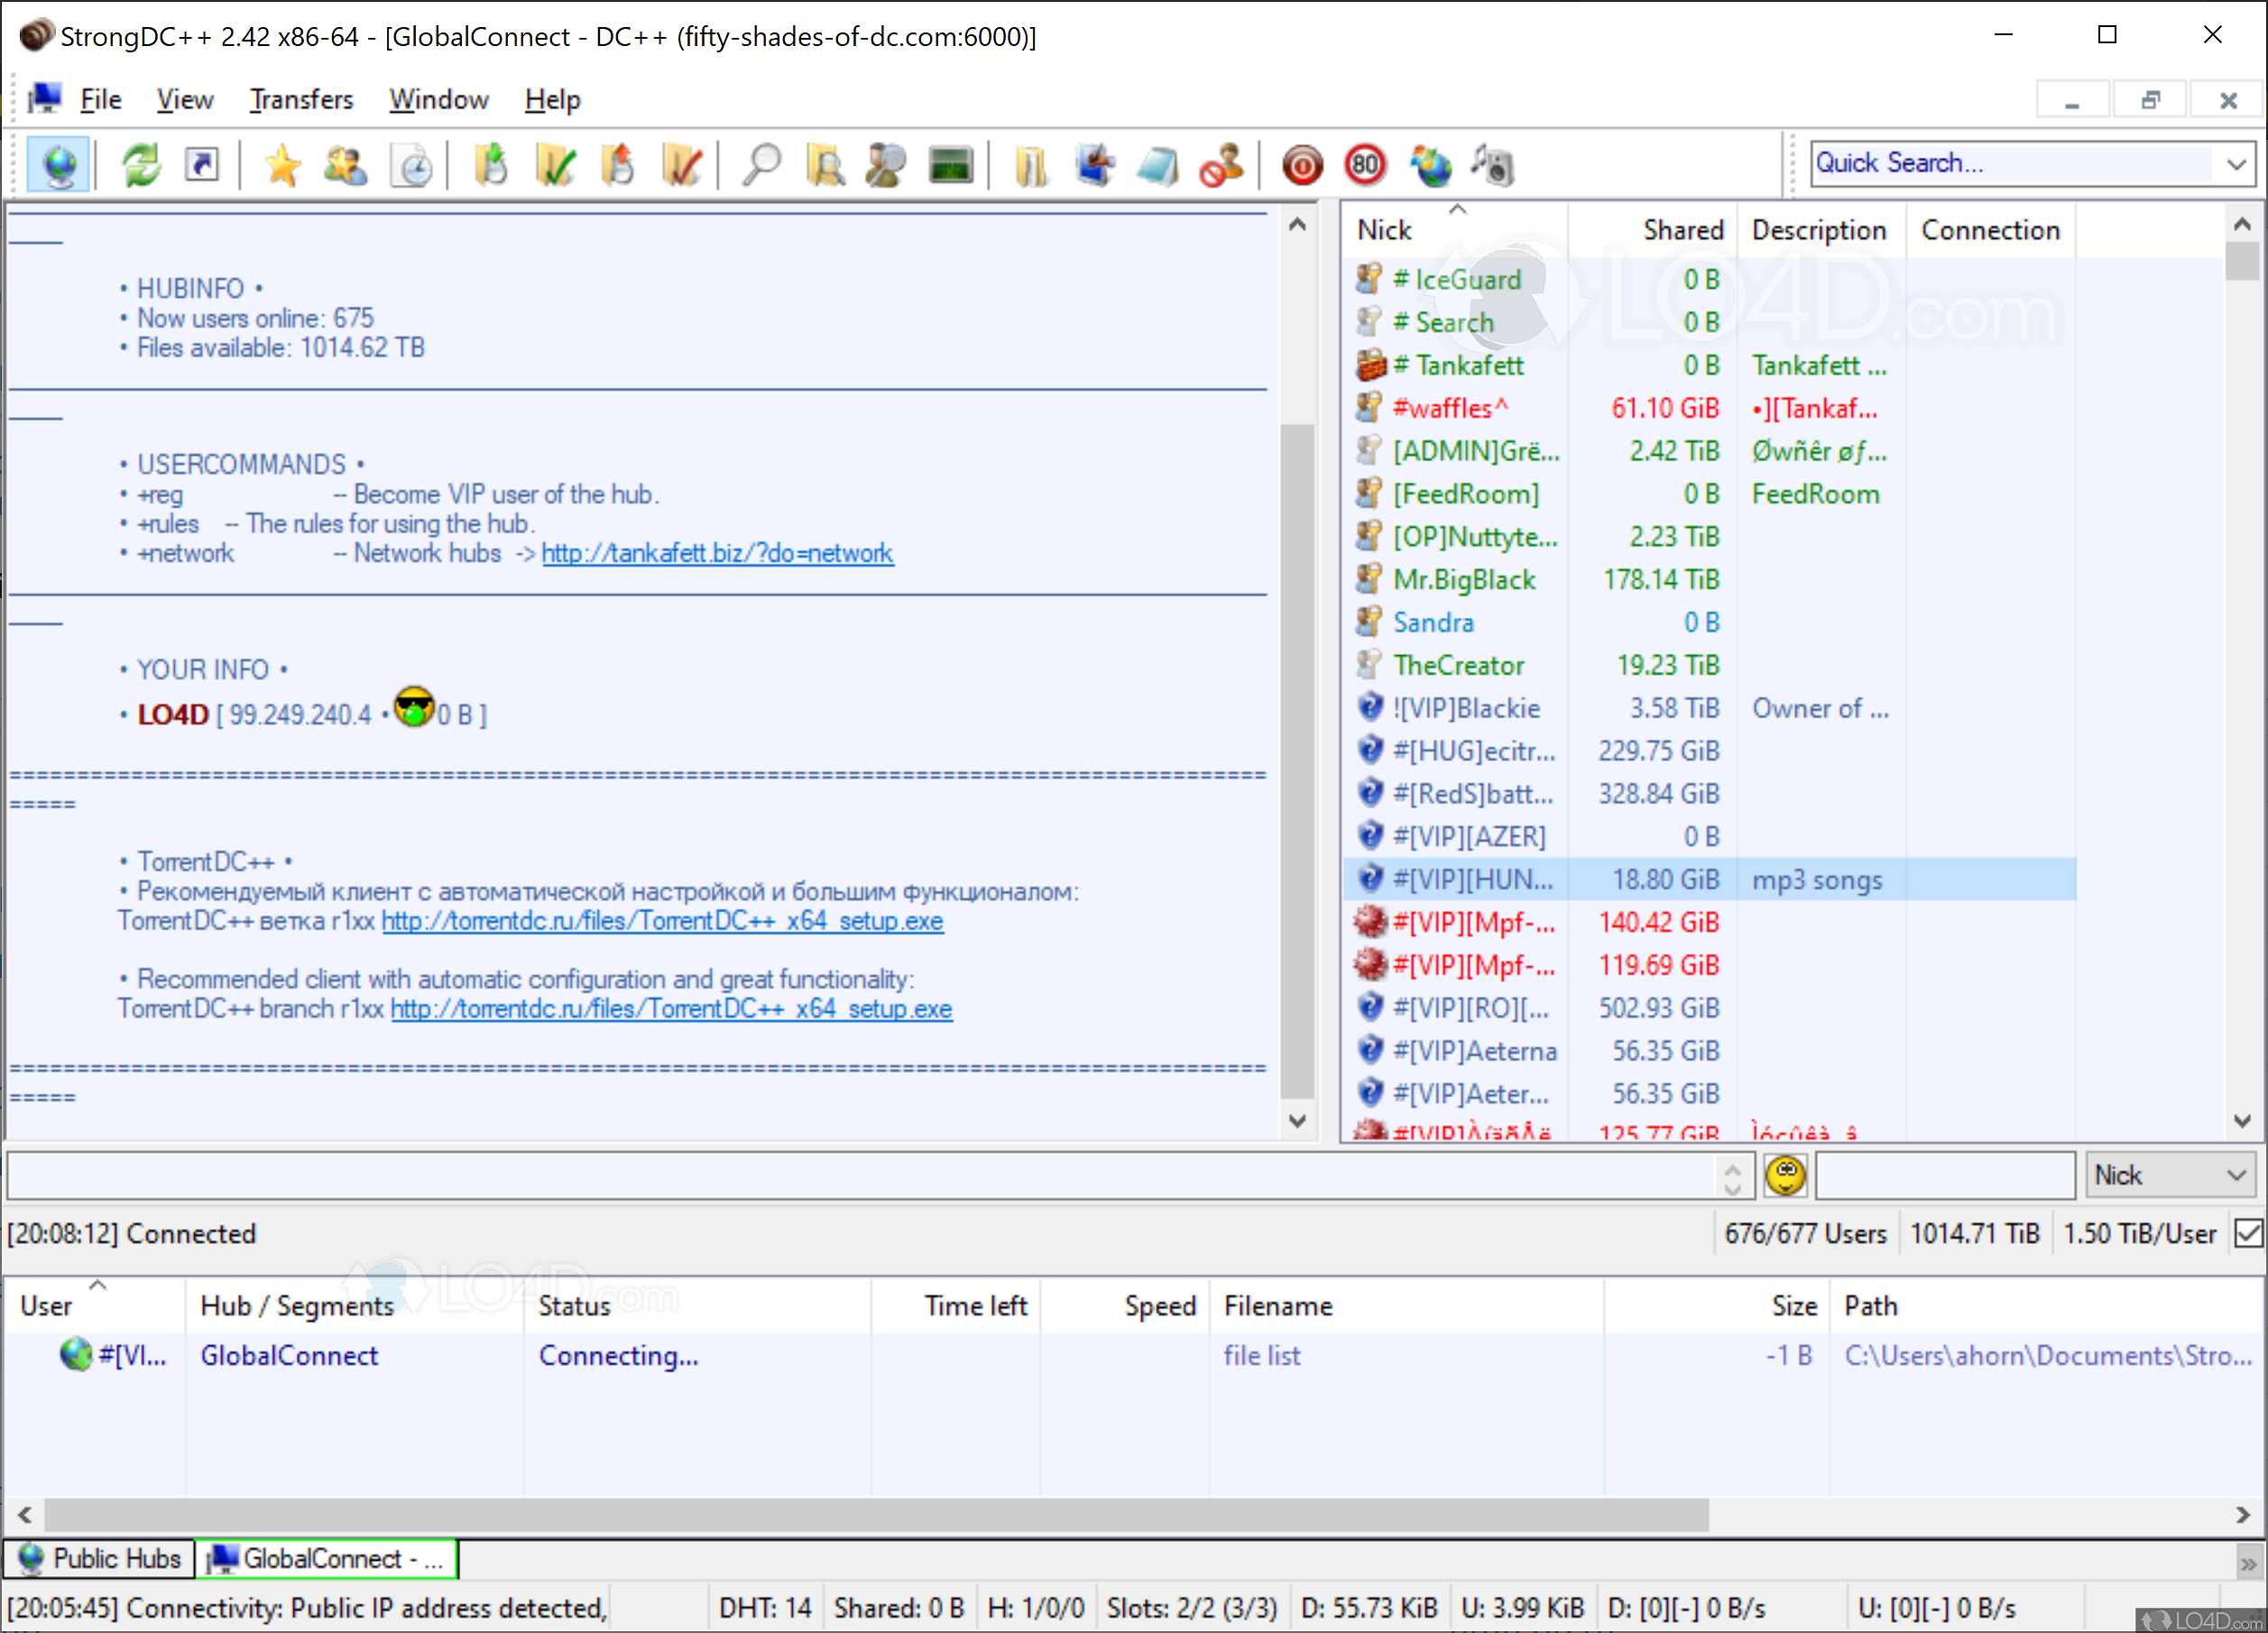Reconnect to the hub using the refresh icon
The height and width of the screenshot is (1633, 2268).
pyautogui.click(x=140, y=164)
